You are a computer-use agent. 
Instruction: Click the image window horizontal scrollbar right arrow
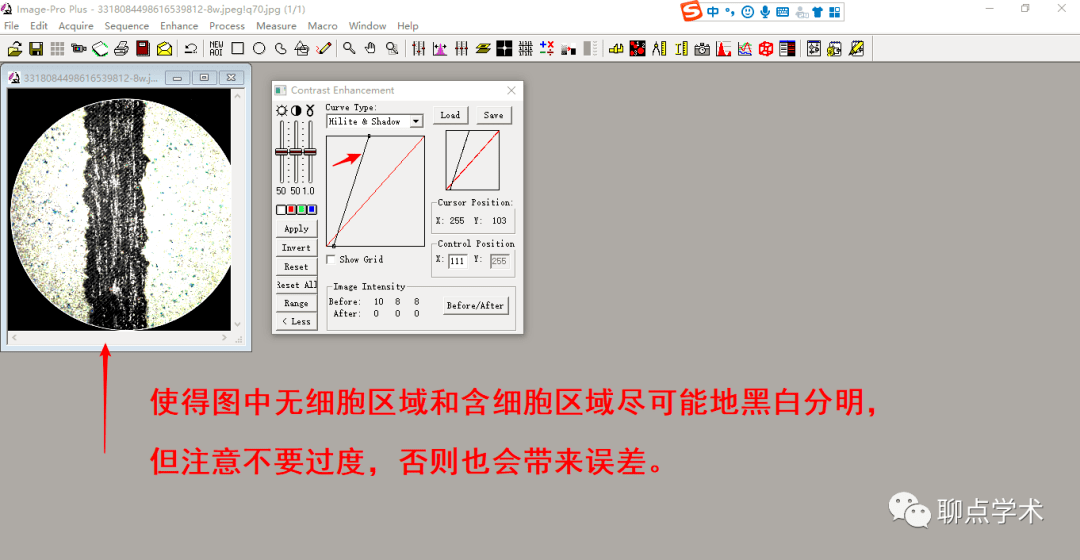tap(225, 338)
